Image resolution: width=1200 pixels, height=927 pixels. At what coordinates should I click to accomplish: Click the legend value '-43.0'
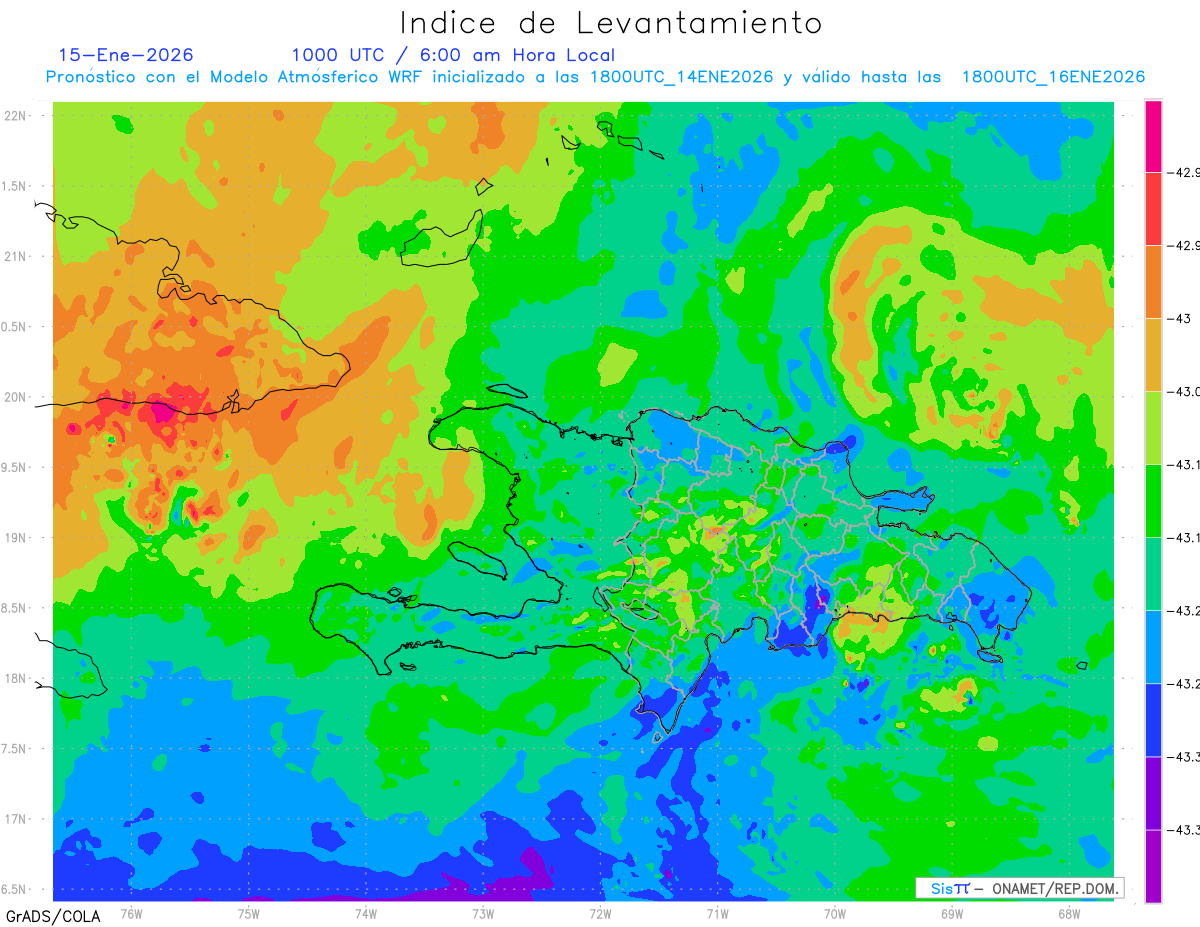click(x=1184, y=391)
